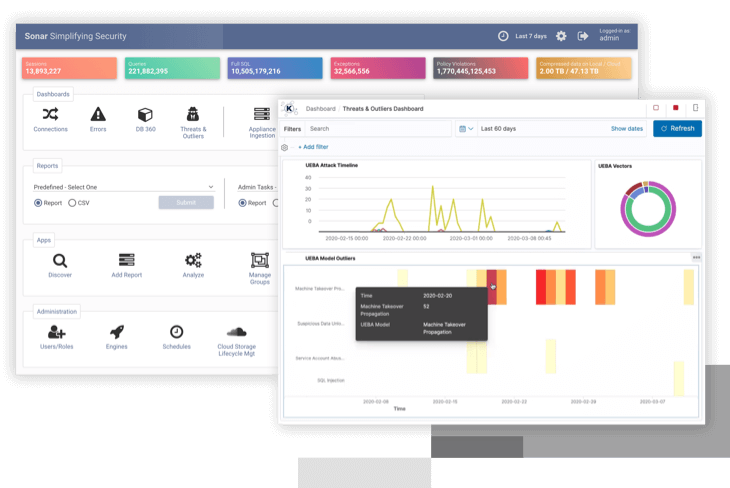Expand the Predefined - Select One dropdown
This screenshot has width=730, height=488.
(x=123, y=187)
